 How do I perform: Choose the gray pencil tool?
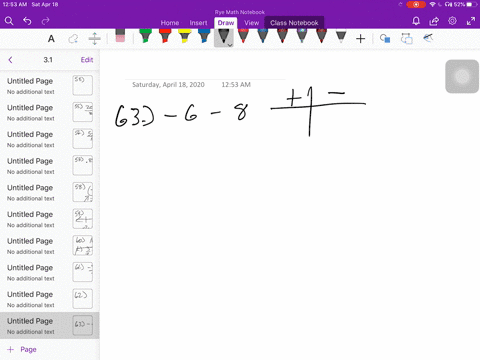341,37
